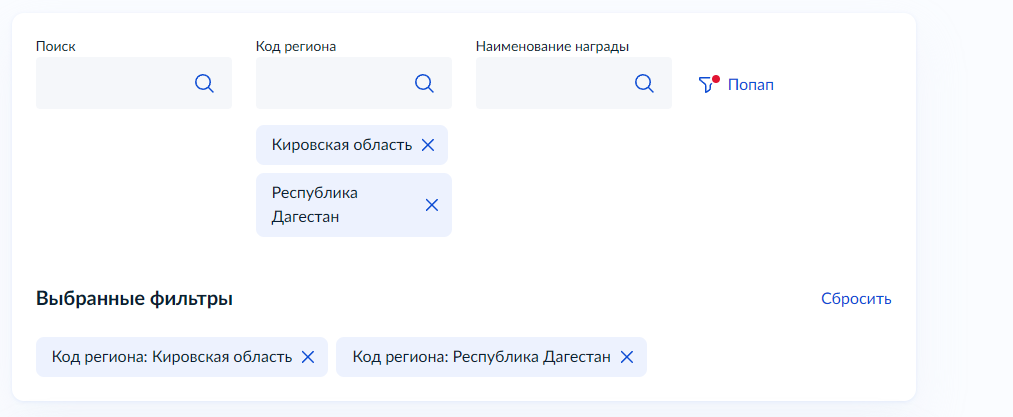Image resolution: width=1013 pixels, height=417 pixels.
Task: Focus the Поиск text input
Action: (x=112, y=84)
